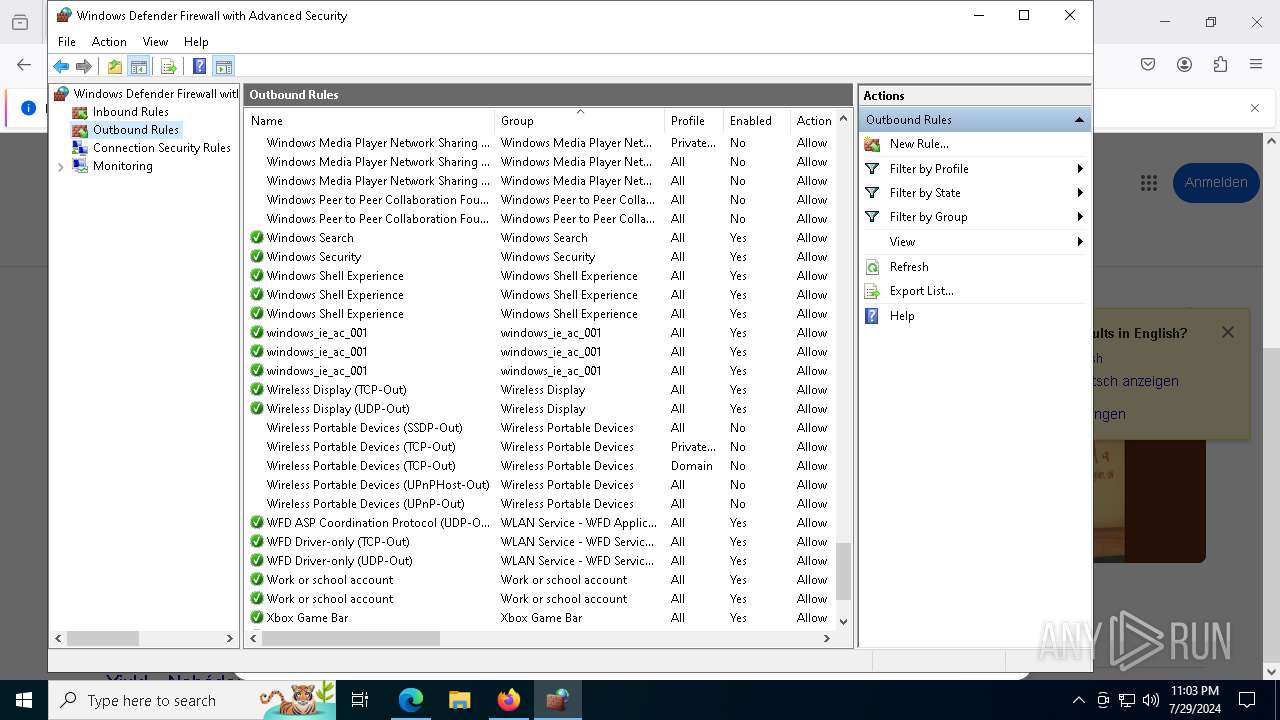
Task: Click the blue Help toolbar icon
Action: (199, 67)
